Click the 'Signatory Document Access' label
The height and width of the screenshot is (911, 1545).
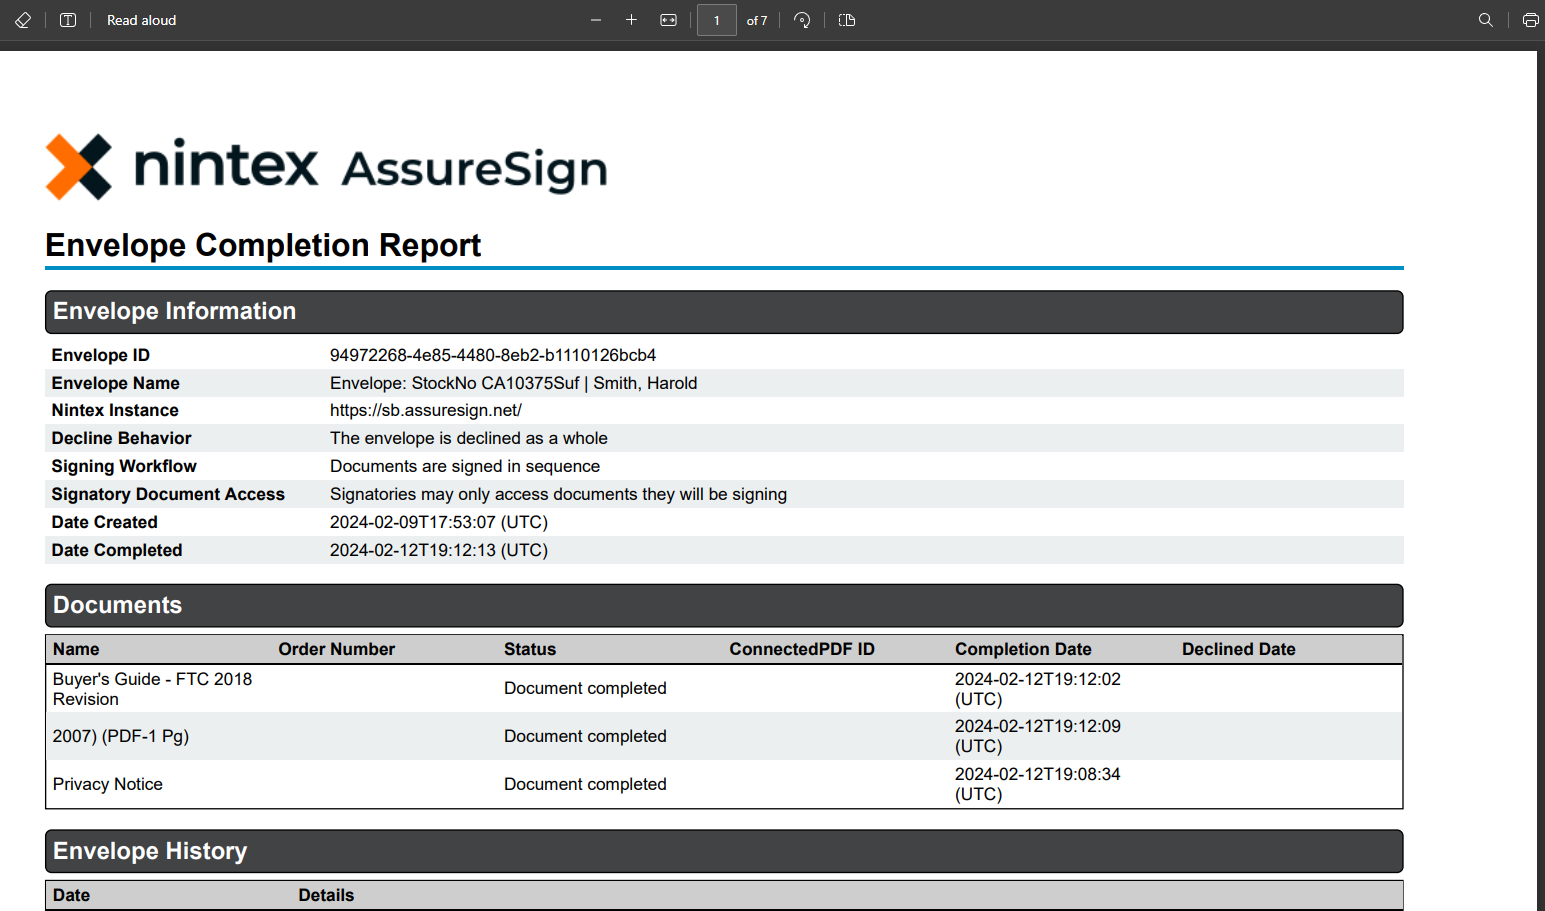coord(168,494)
